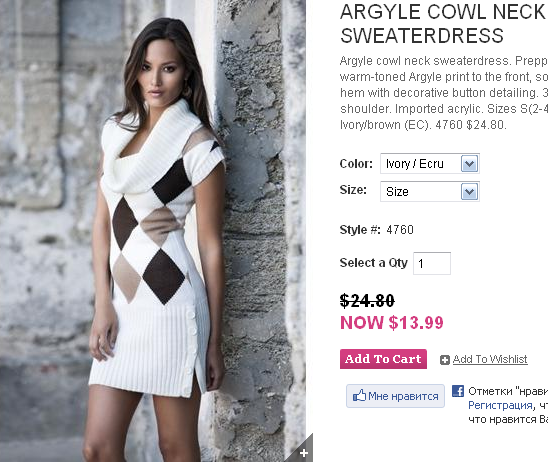The width and height of the screenshot is (548, 462).
Task: Click the crossed-out $24.80 price
Action: click(367, 301)
